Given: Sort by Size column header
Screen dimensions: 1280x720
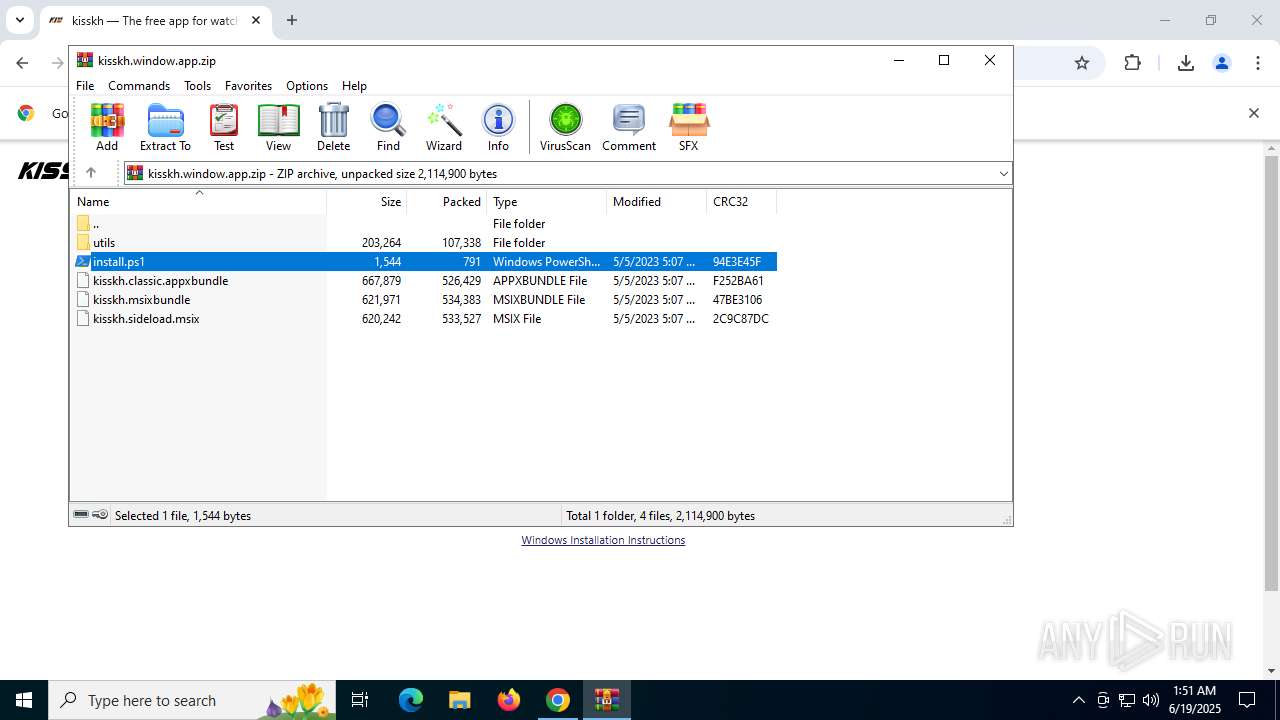Looking at the screenshot, I should click(367, 202).
